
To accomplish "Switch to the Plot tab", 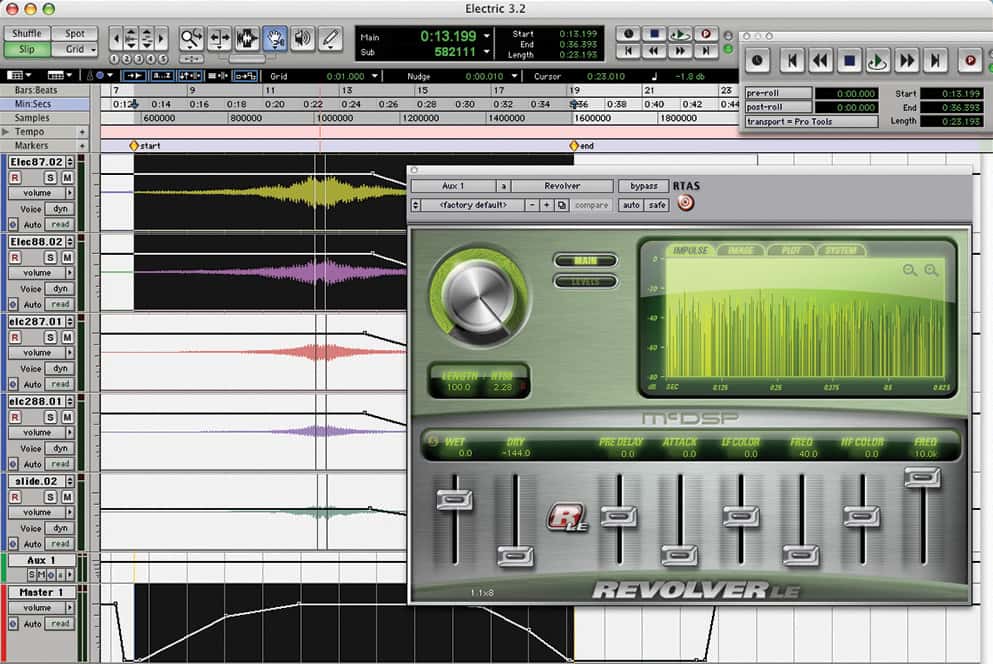I will 790,251.
